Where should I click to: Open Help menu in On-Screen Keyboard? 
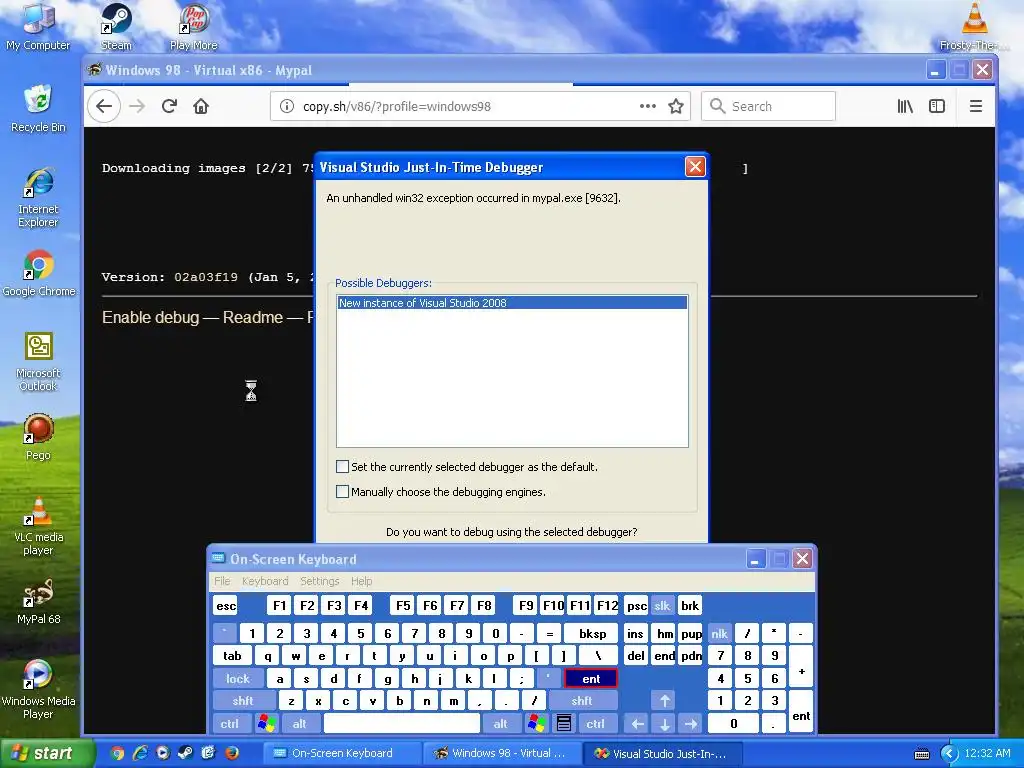click(x=361, y=581)
